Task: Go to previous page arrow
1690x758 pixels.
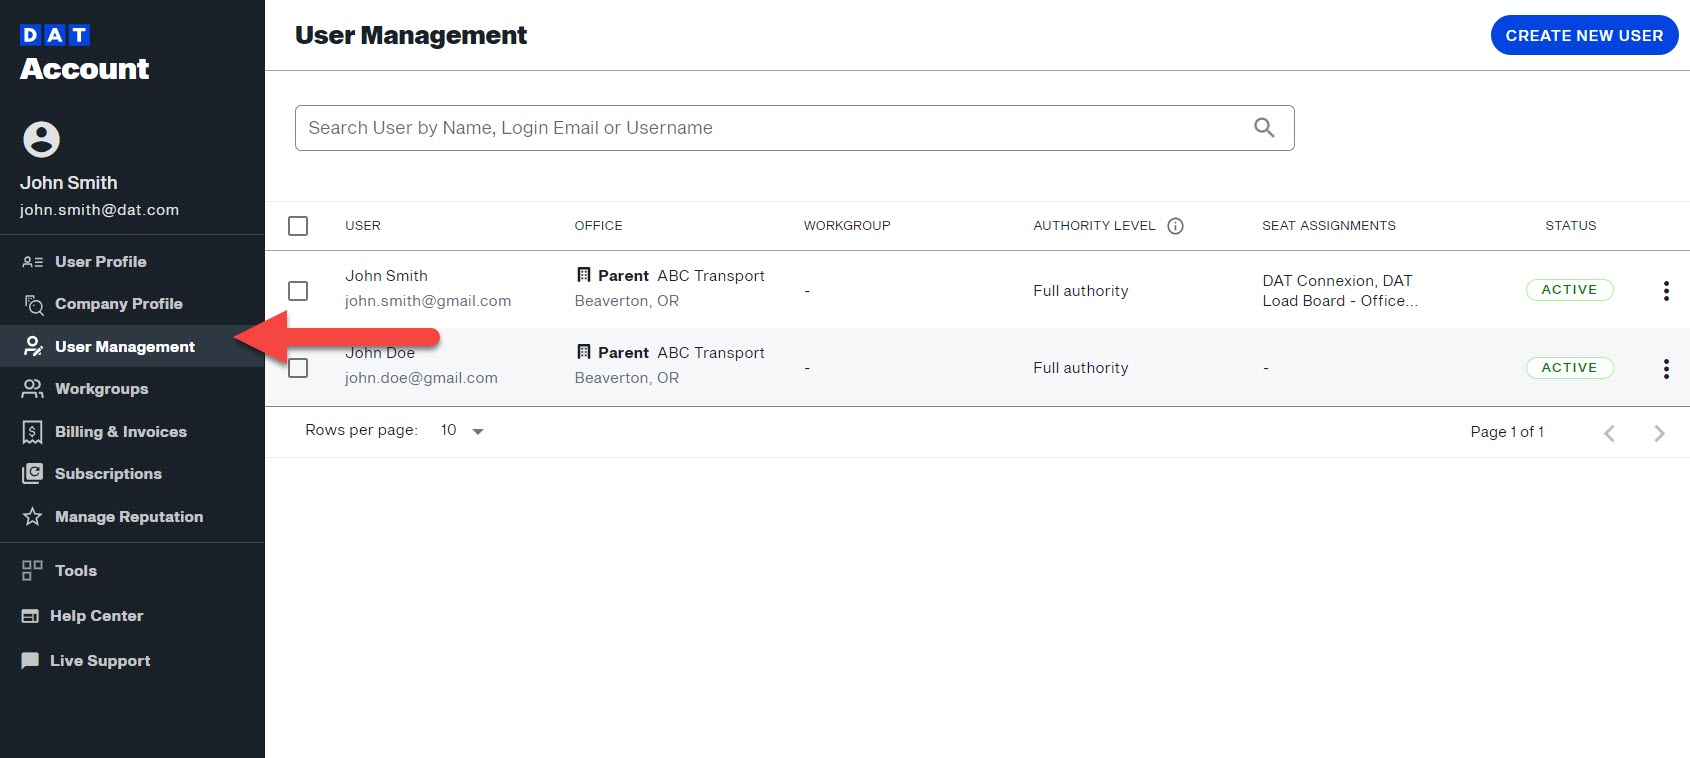Action: click(x=1609, y=433)
